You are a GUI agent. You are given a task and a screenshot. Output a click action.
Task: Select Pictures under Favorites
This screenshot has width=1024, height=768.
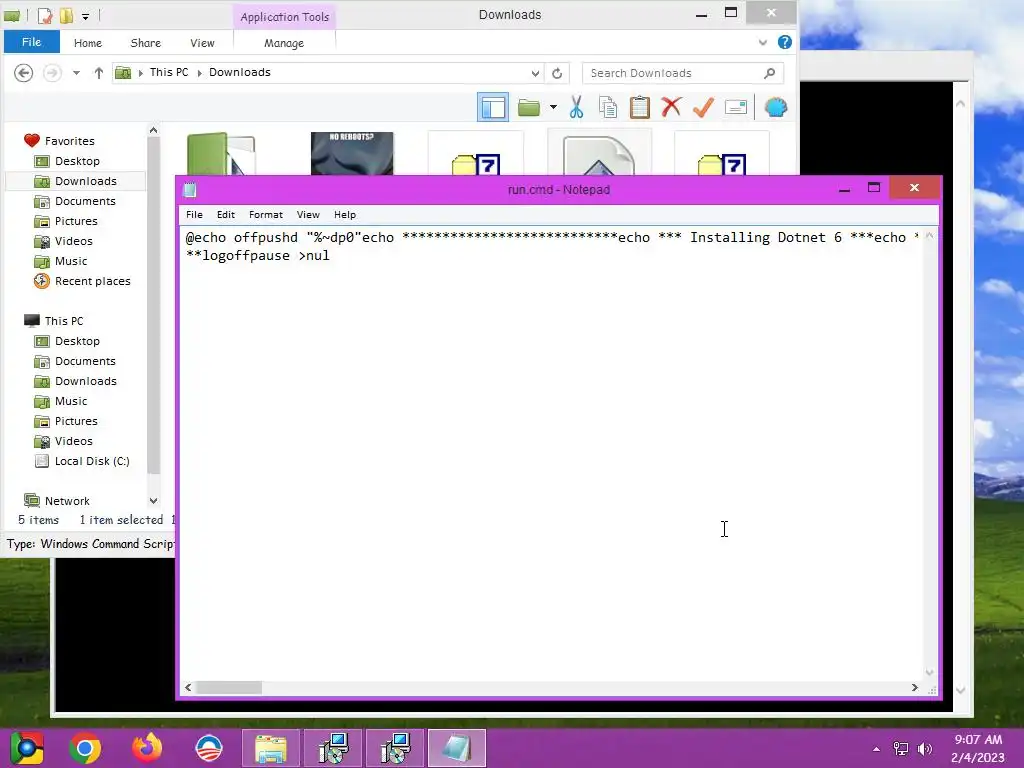click(x=76, y=221)
